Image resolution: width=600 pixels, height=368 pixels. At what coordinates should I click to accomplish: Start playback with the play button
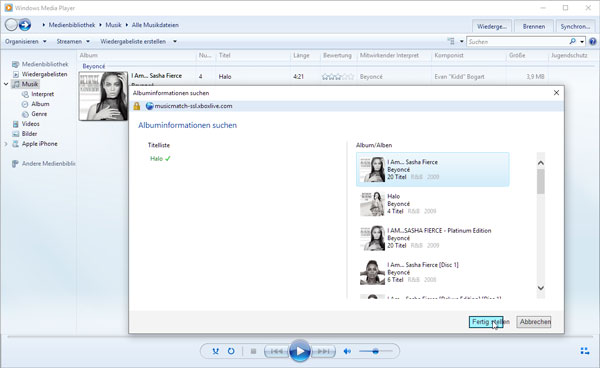tap(300, 351)
